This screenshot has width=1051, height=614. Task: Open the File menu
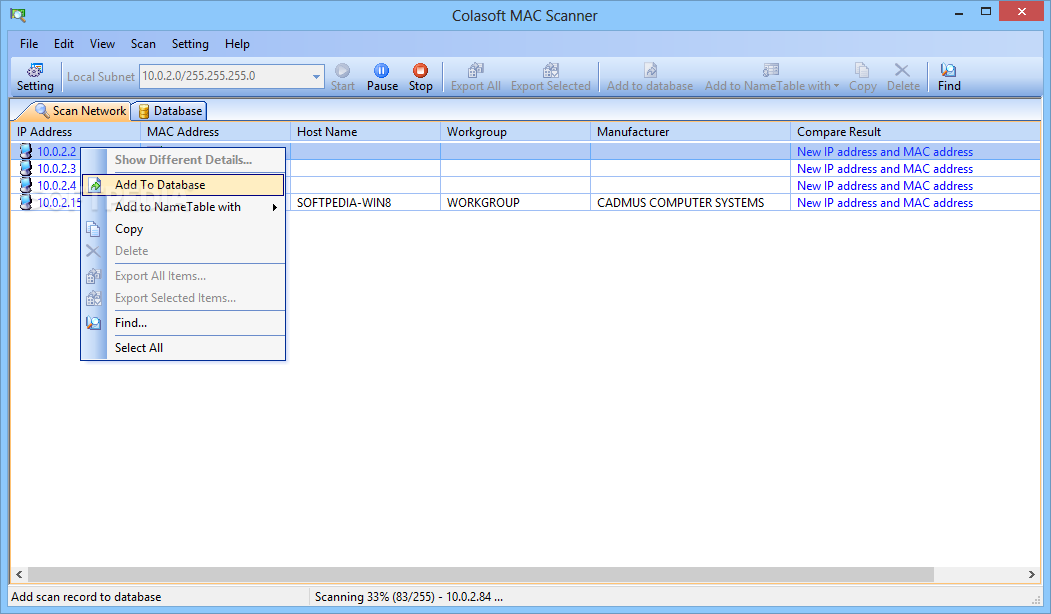pos(29,44)
